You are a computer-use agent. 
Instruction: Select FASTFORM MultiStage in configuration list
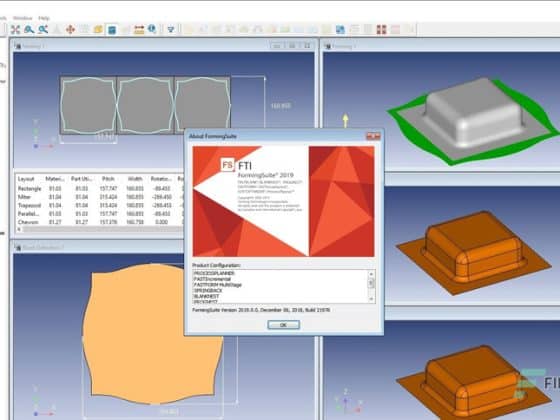[218, 285]
